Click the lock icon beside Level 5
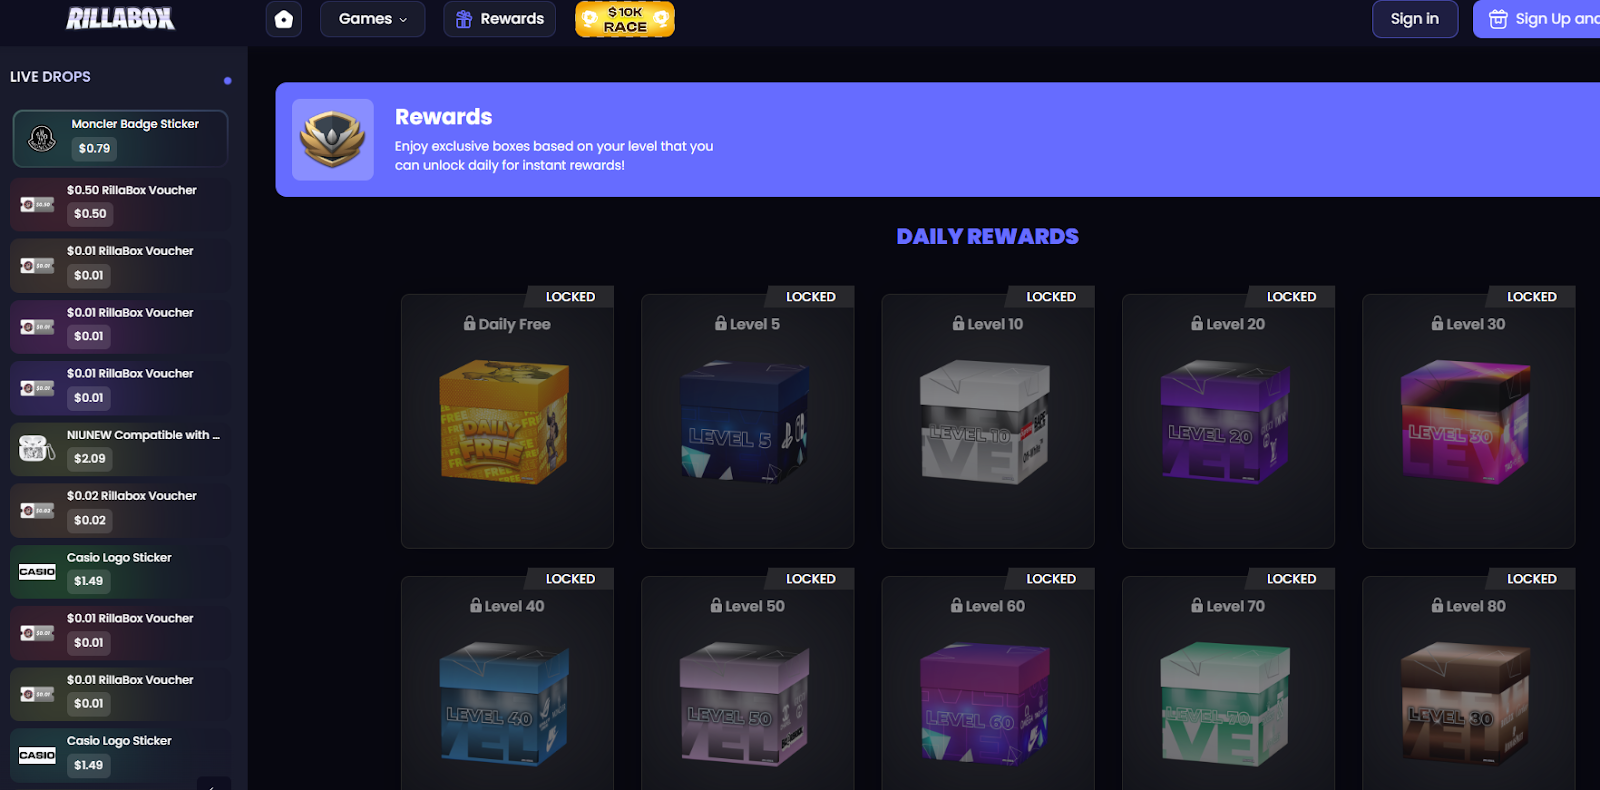Image resolution: width=1600 pixels, height=790 pixels. (720, 323)
